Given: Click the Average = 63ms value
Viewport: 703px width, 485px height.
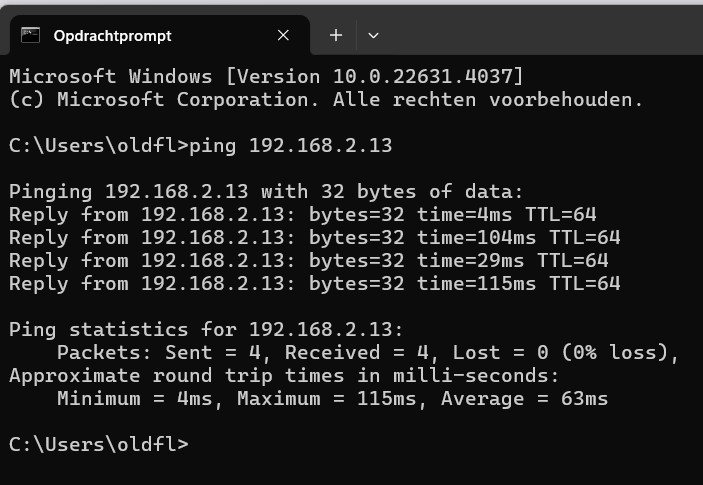Looking at the screenshot, I should click(x=525, y=399).
